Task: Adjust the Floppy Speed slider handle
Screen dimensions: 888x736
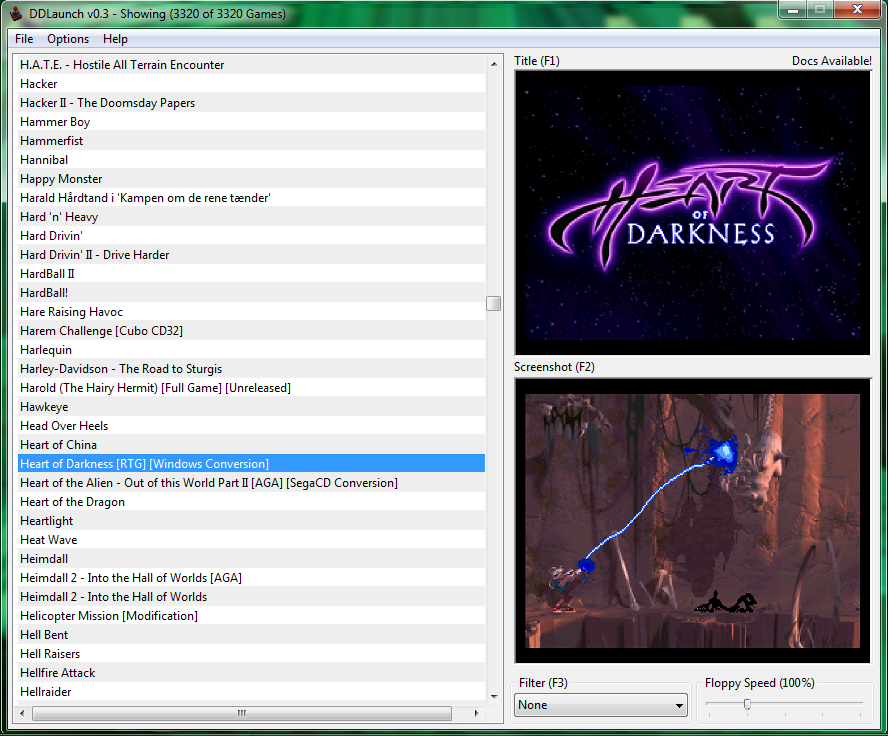Action: [748, 704]
